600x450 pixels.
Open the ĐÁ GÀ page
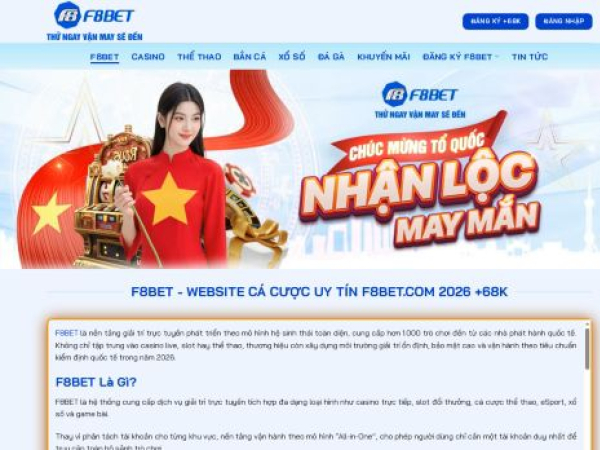coord(331,57)
